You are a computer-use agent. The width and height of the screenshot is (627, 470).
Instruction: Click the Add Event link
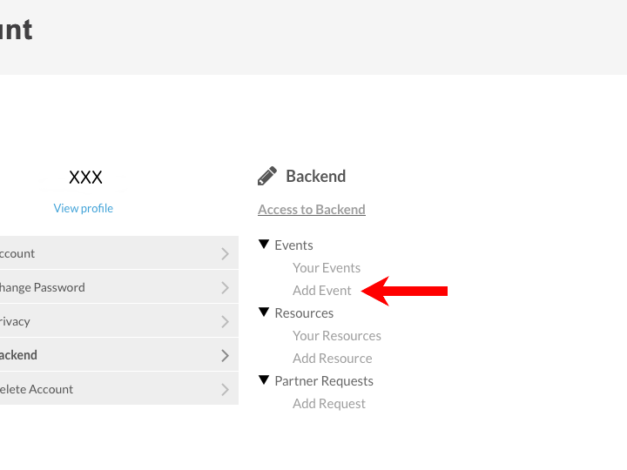322,291
